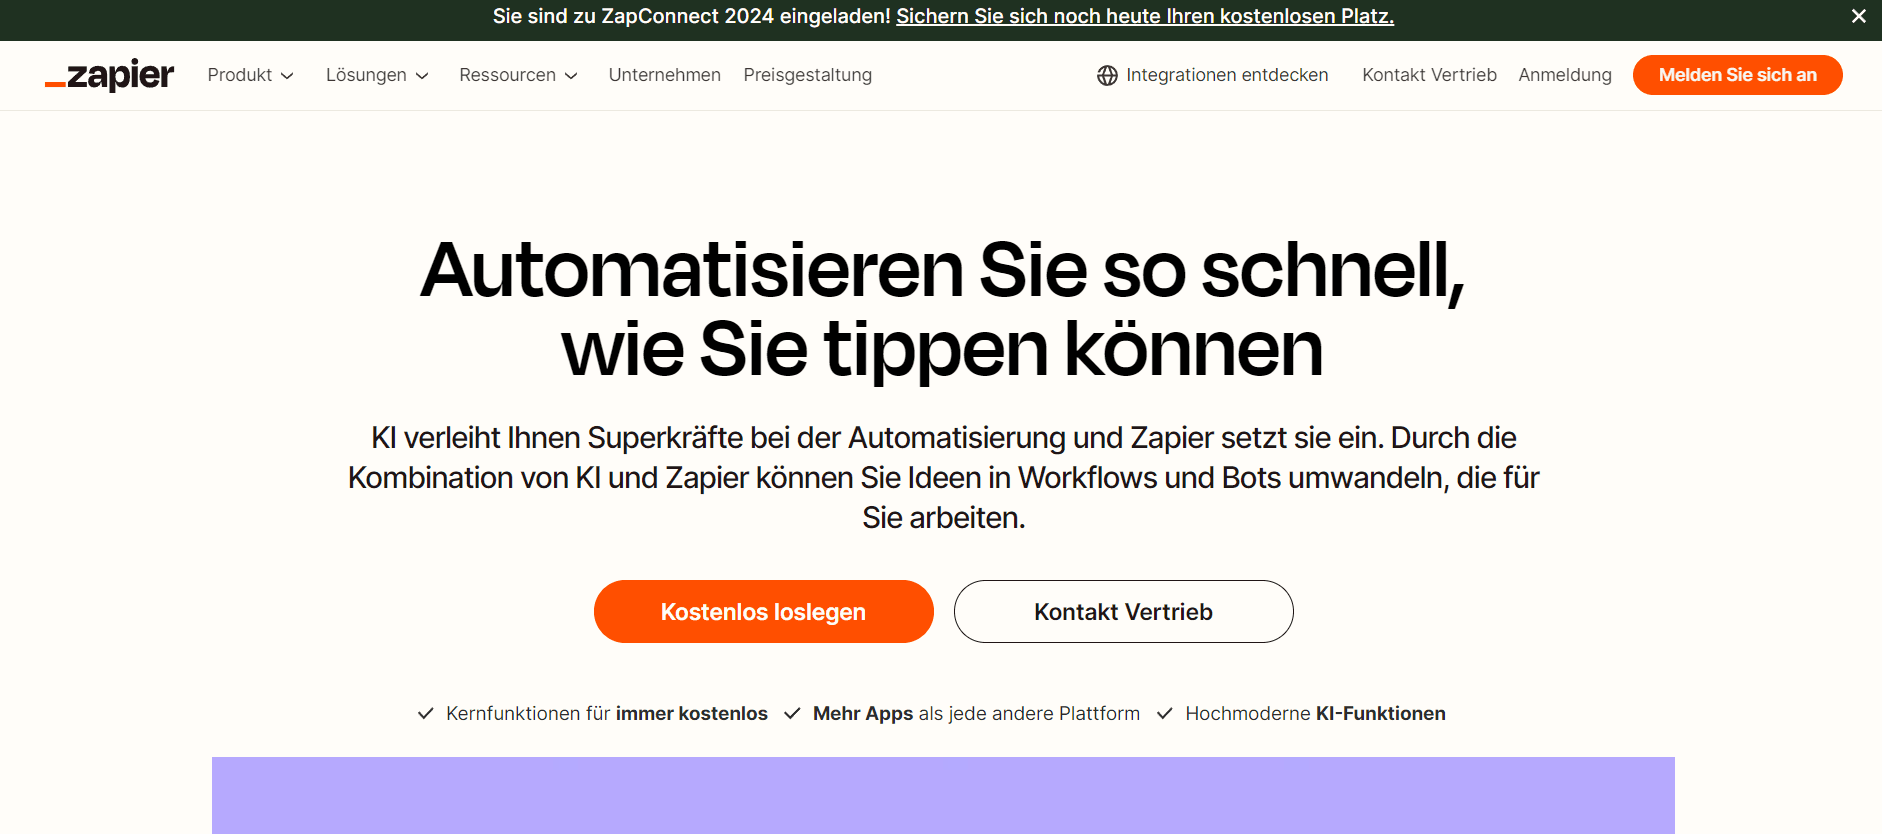Click the Kostenlos loslegen button

[764, 611]
